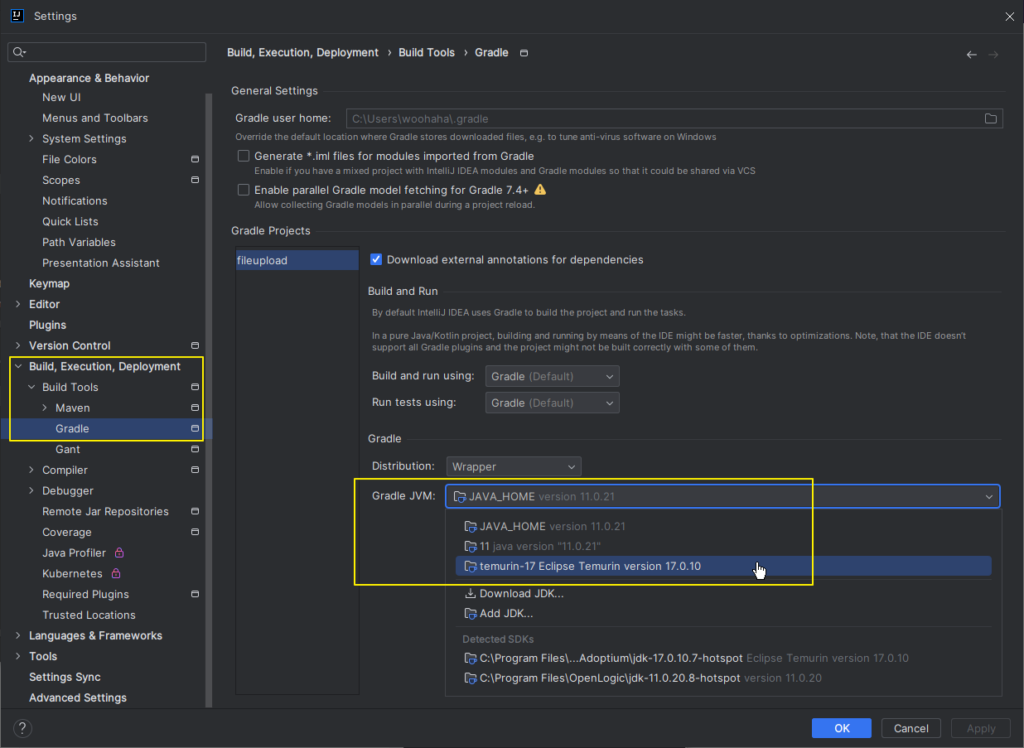The width and height of the screenshot is (1024, 748).
Task: Open the Distribution Wrapper dropdown
Action: pos(513,466)
